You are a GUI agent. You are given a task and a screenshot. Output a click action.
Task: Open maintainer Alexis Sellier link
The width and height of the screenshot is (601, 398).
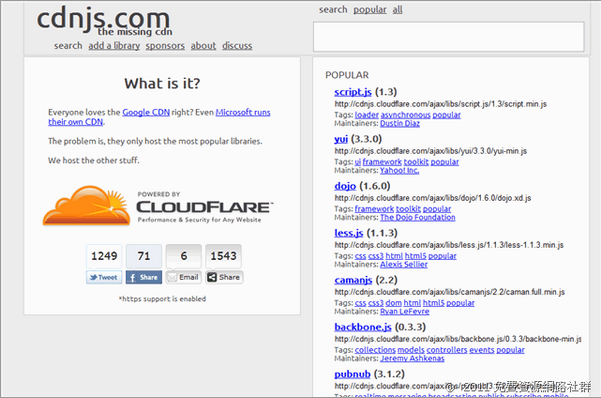(x=404, y=265)
